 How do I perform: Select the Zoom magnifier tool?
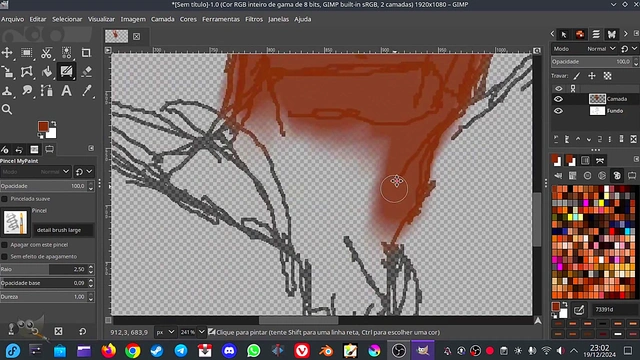click(x=7, y=109)
